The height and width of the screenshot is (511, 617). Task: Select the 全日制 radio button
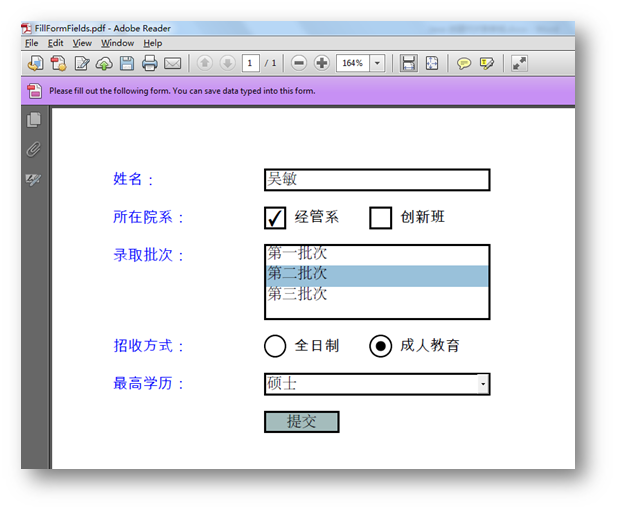pos(275,346)
